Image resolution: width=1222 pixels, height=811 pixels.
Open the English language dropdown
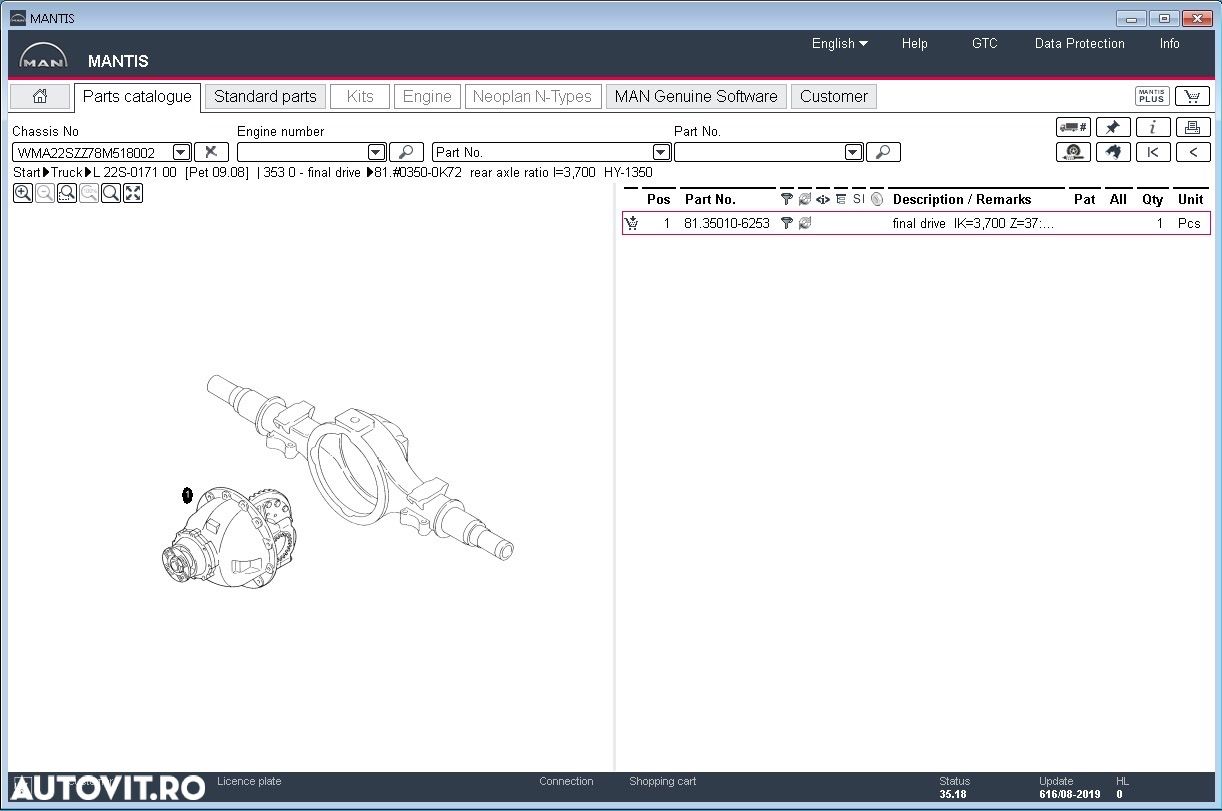[840, 43]
